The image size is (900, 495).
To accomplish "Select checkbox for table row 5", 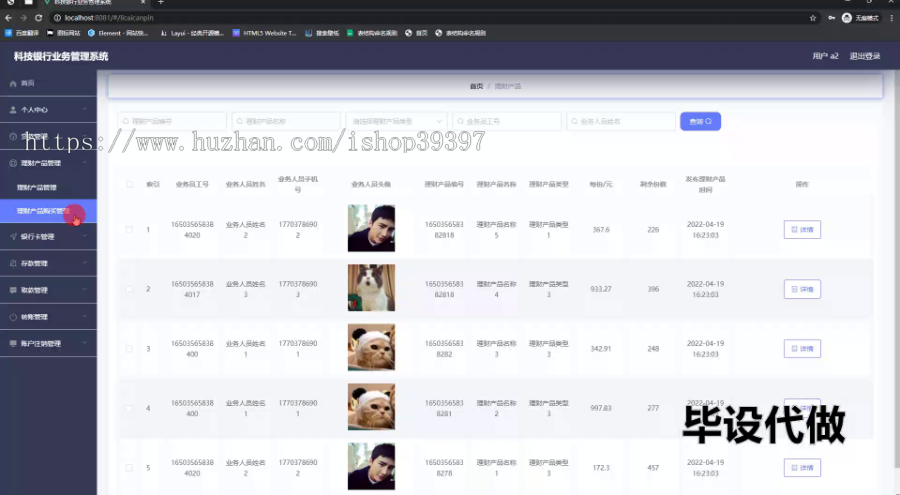I will click(x=129, y=467).
